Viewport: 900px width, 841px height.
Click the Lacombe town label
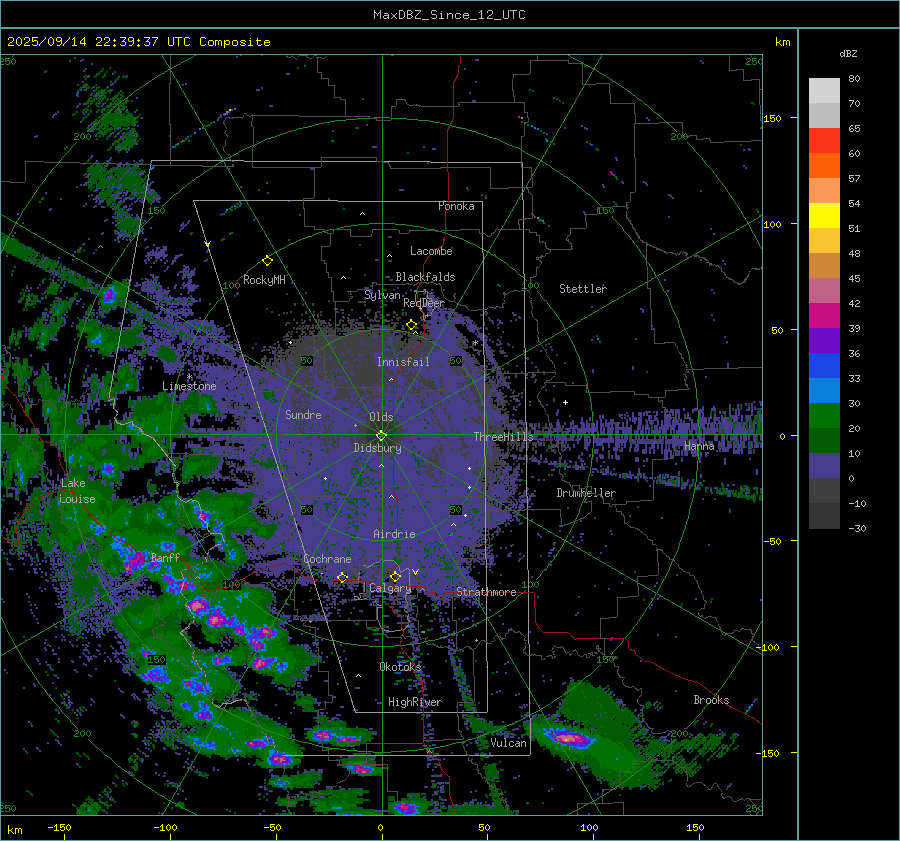pyautogui.click(x=431, y=251)
